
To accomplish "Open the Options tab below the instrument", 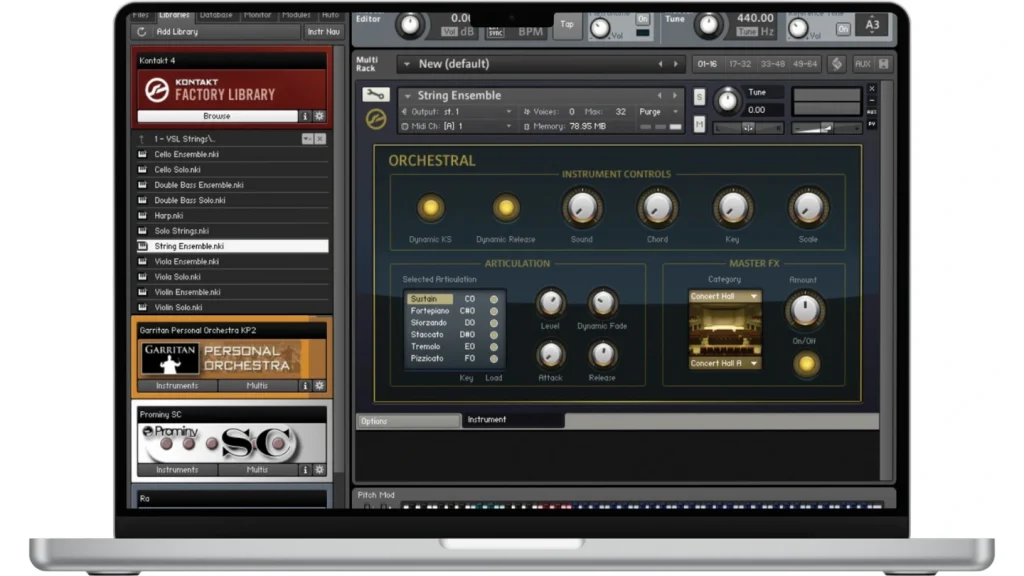I will coord(408,421).
